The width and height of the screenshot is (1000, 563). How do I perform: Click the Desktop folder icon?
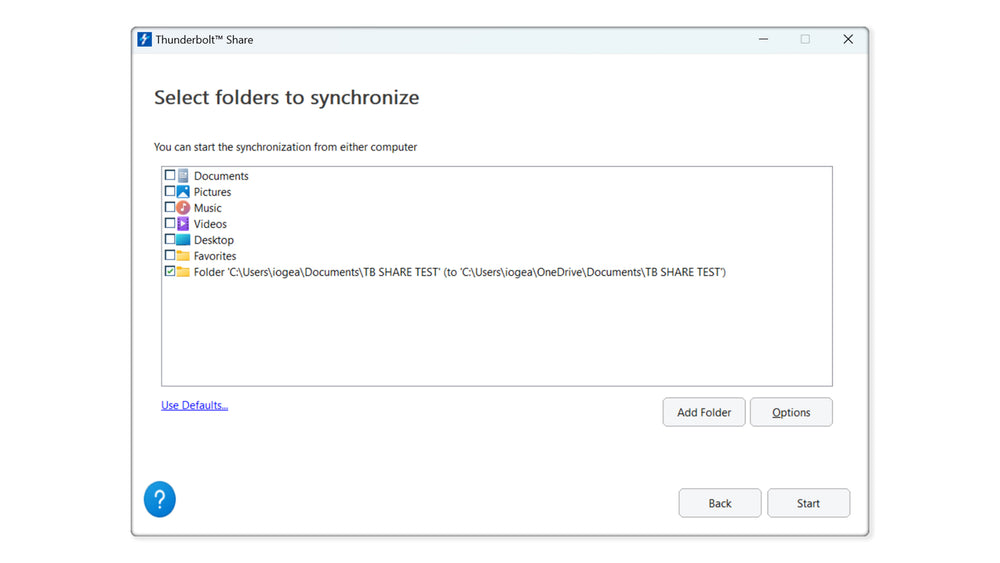point(183,240)
